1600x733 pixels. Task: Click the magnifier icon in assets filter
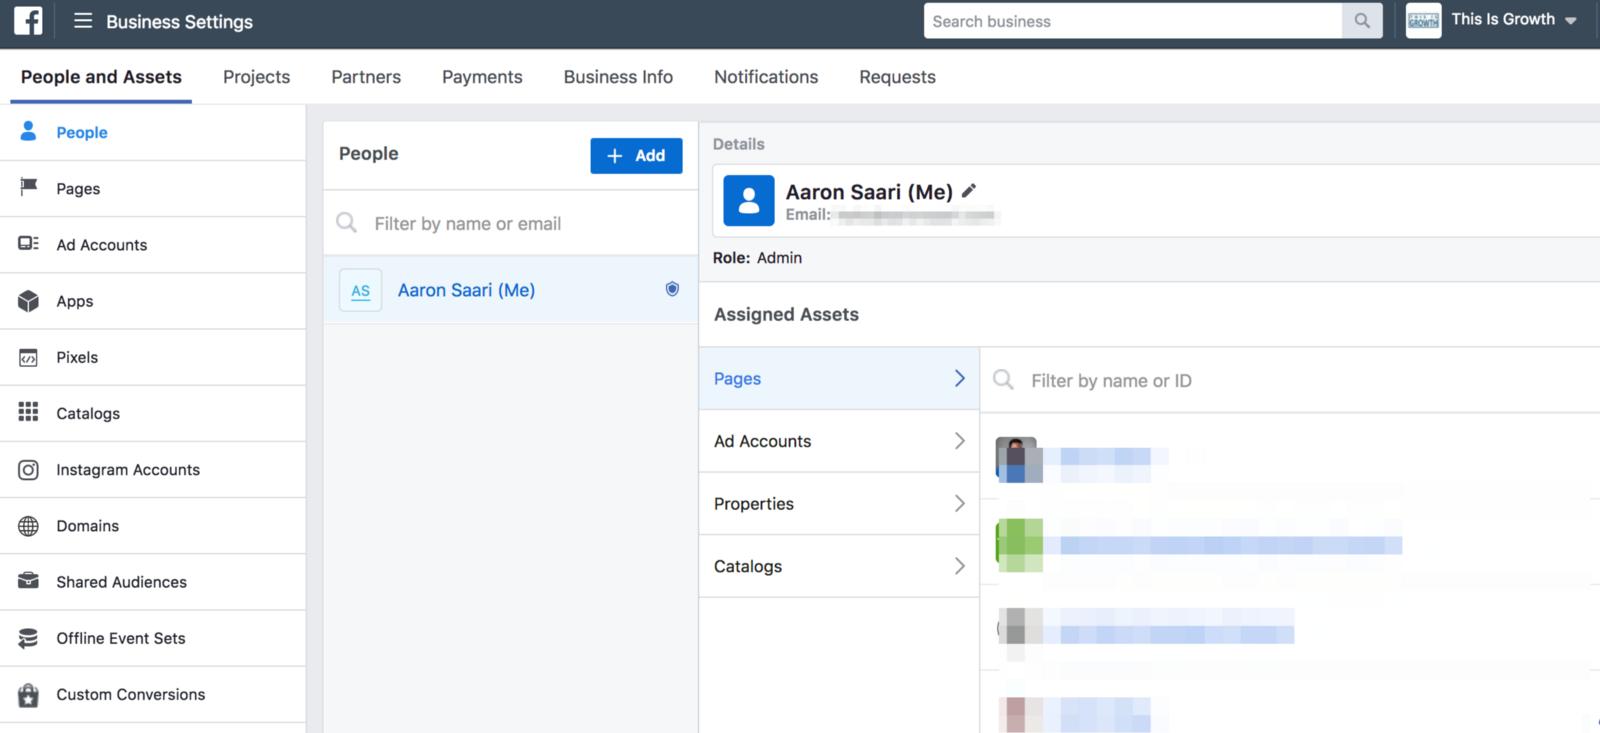tap(1003, 379)
